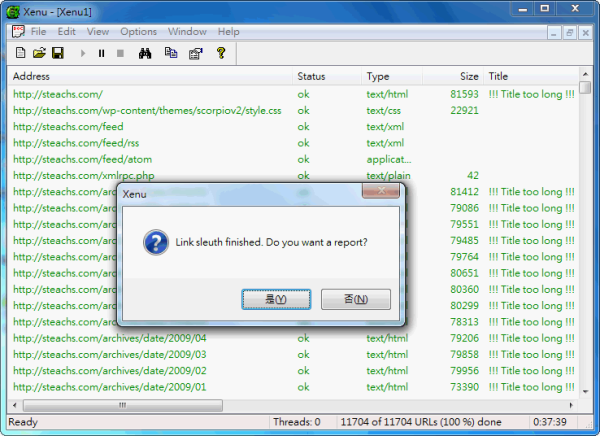The width and height of the screenshot is (600, 436).
Task: Sort by the Address column header
Action: coord(150,76)
